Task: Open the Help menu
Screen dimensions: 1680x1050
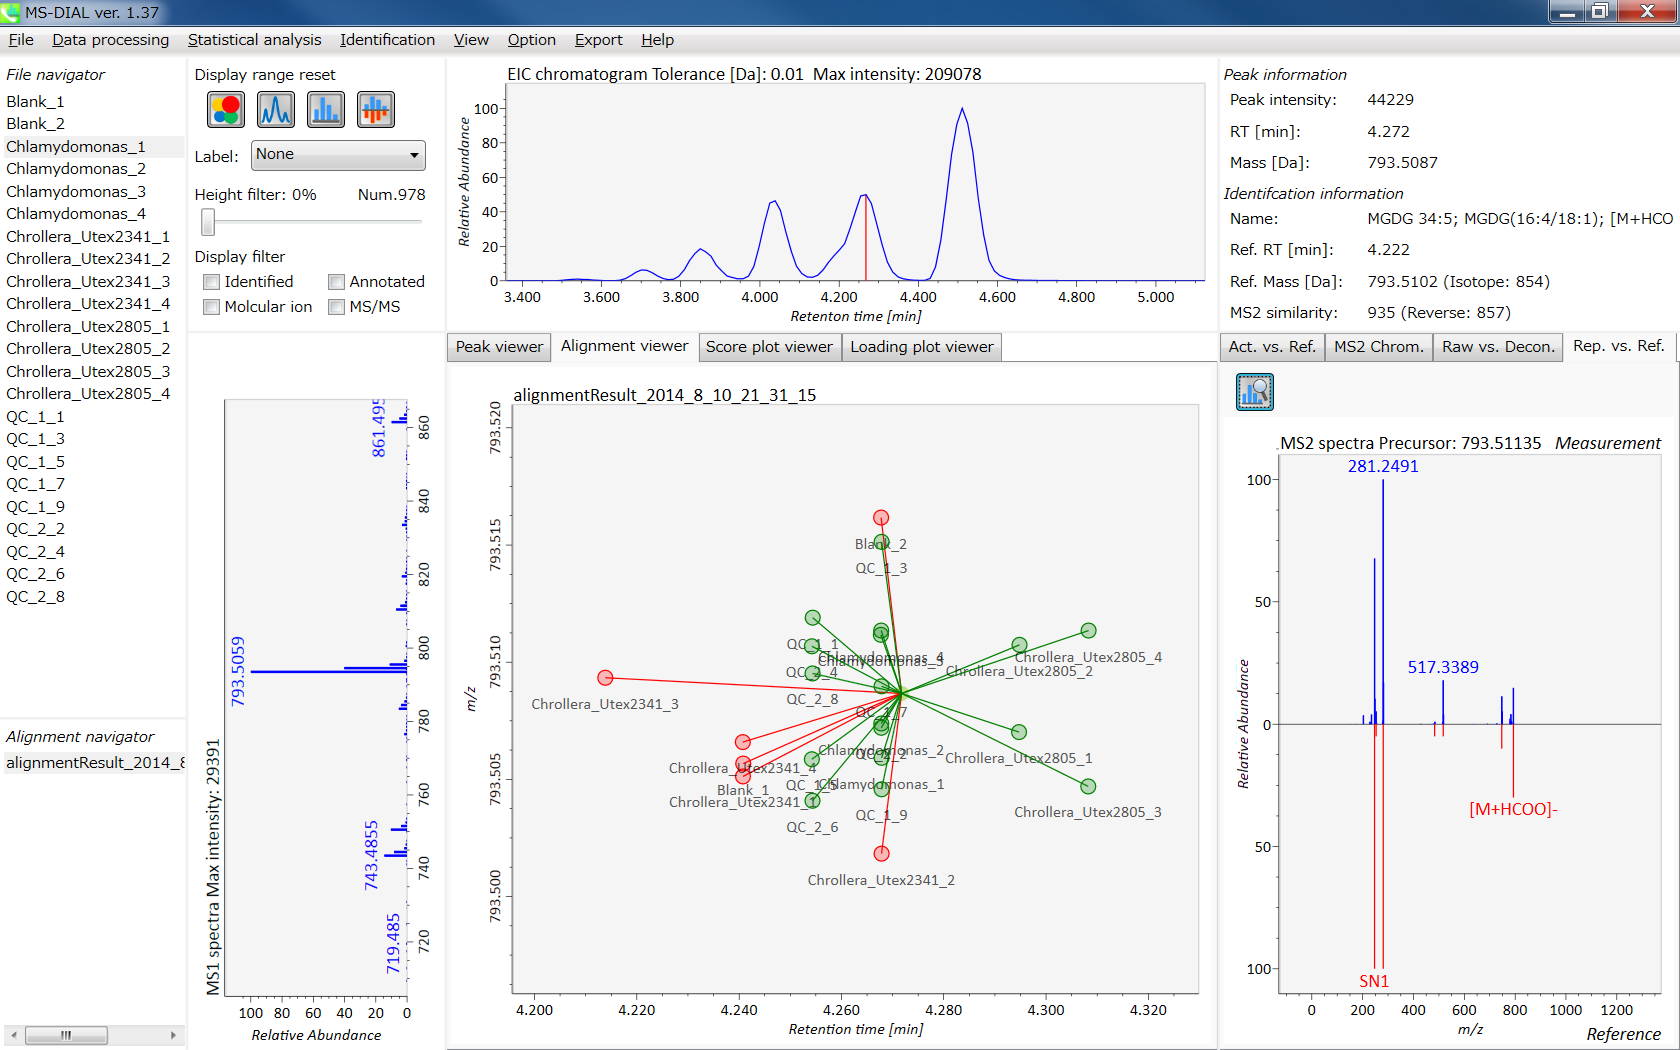Action: click(x=657, y=40)
